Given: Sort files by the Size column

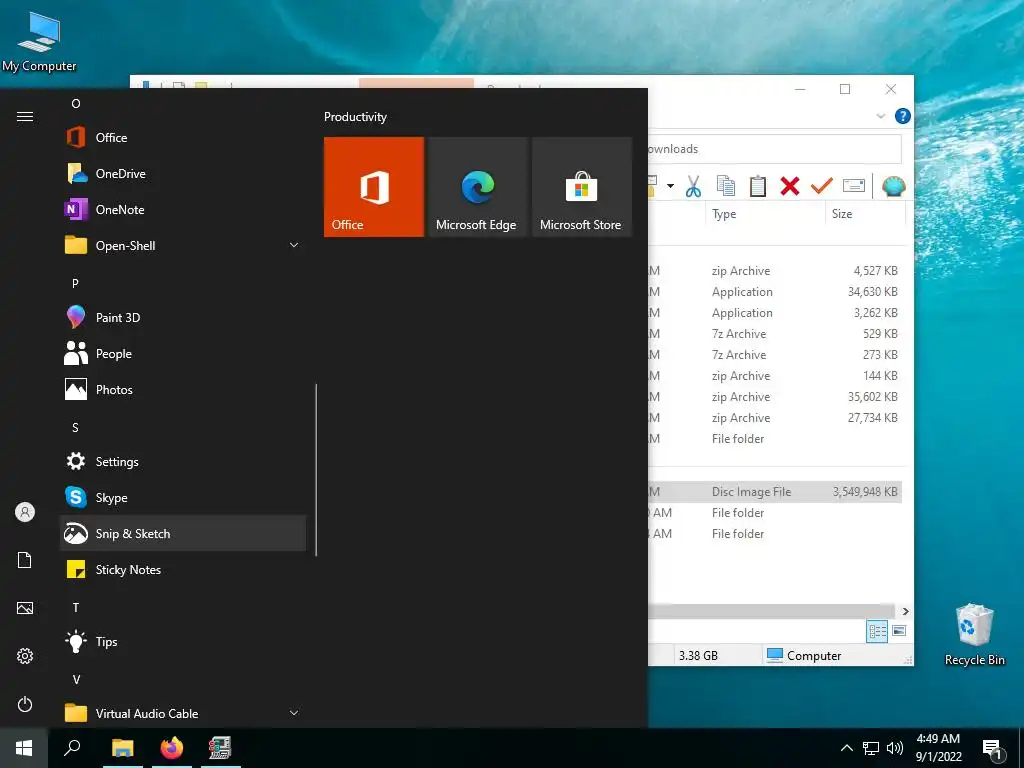Looking at the screenshot, I should click(865, 214).
